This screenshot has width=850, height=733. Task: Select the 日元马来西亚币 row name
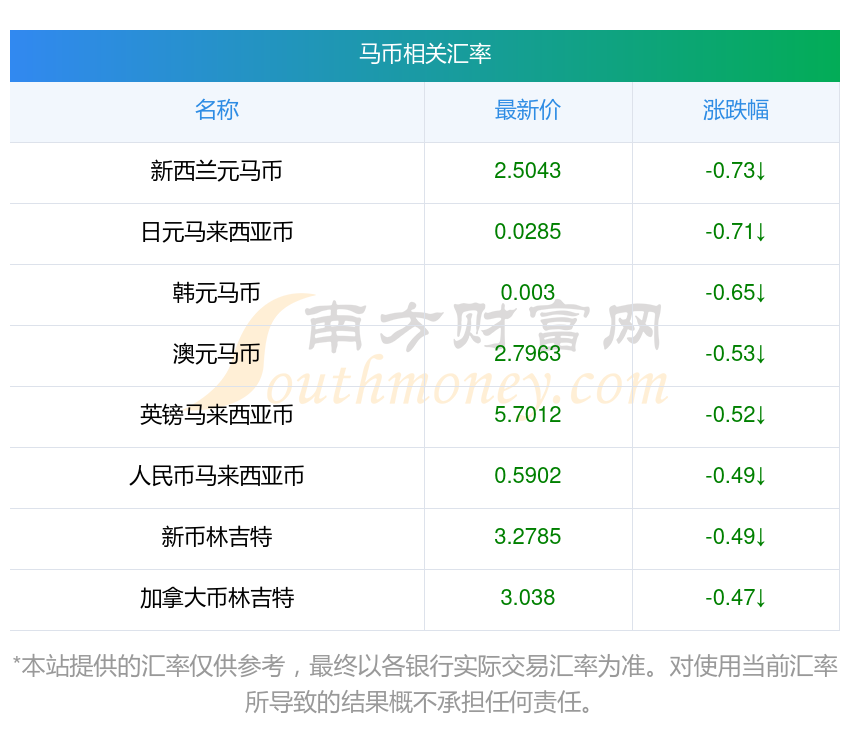click(217, 232)
